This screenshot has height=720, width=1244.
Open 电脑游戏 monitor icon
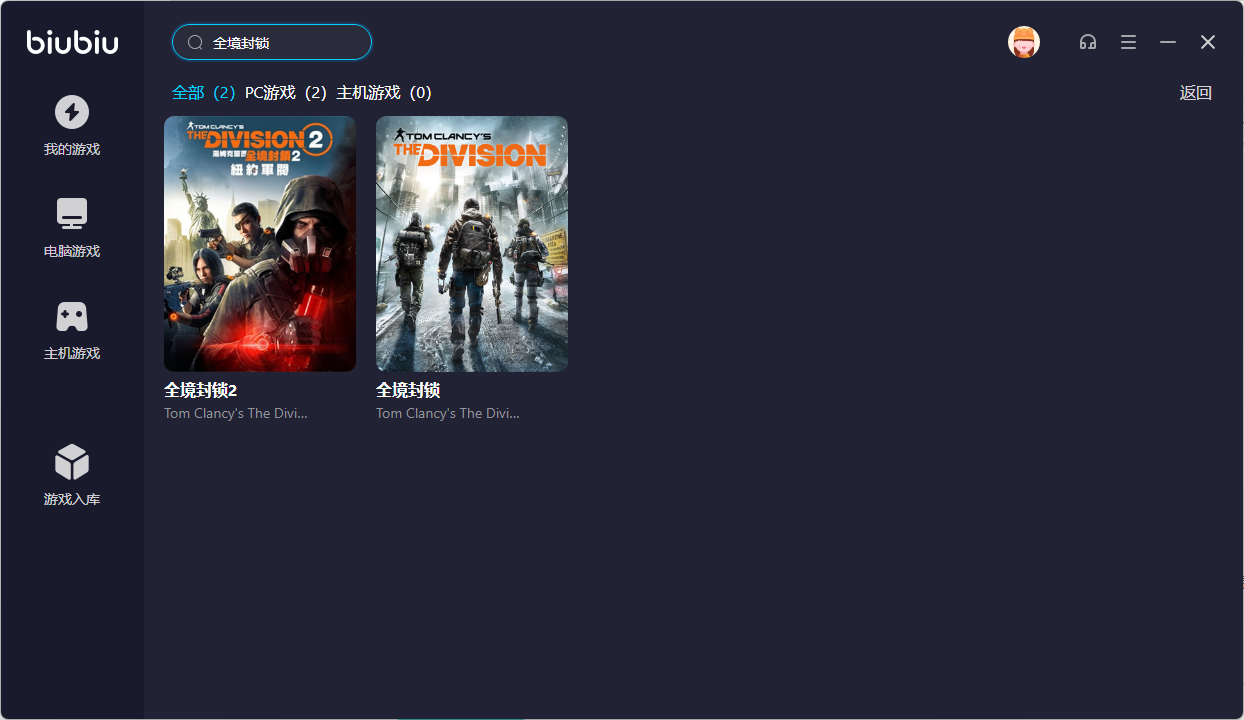72,214
